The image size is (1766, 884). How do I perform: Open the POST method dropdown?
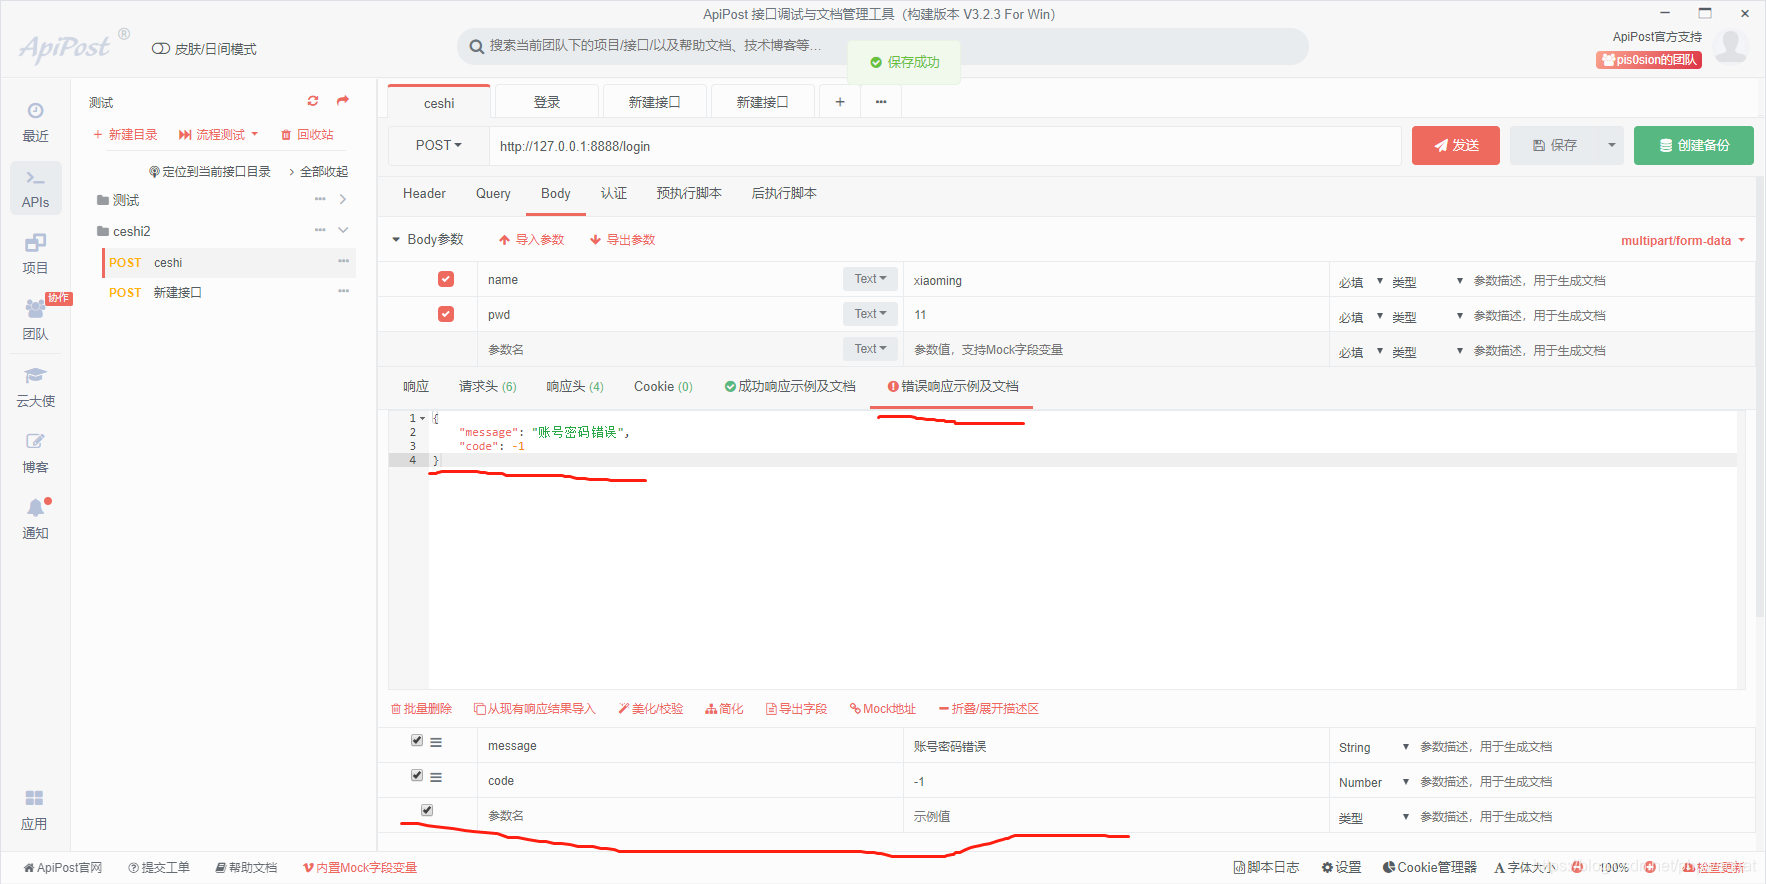pyautogui.click(x=439, y=146)
